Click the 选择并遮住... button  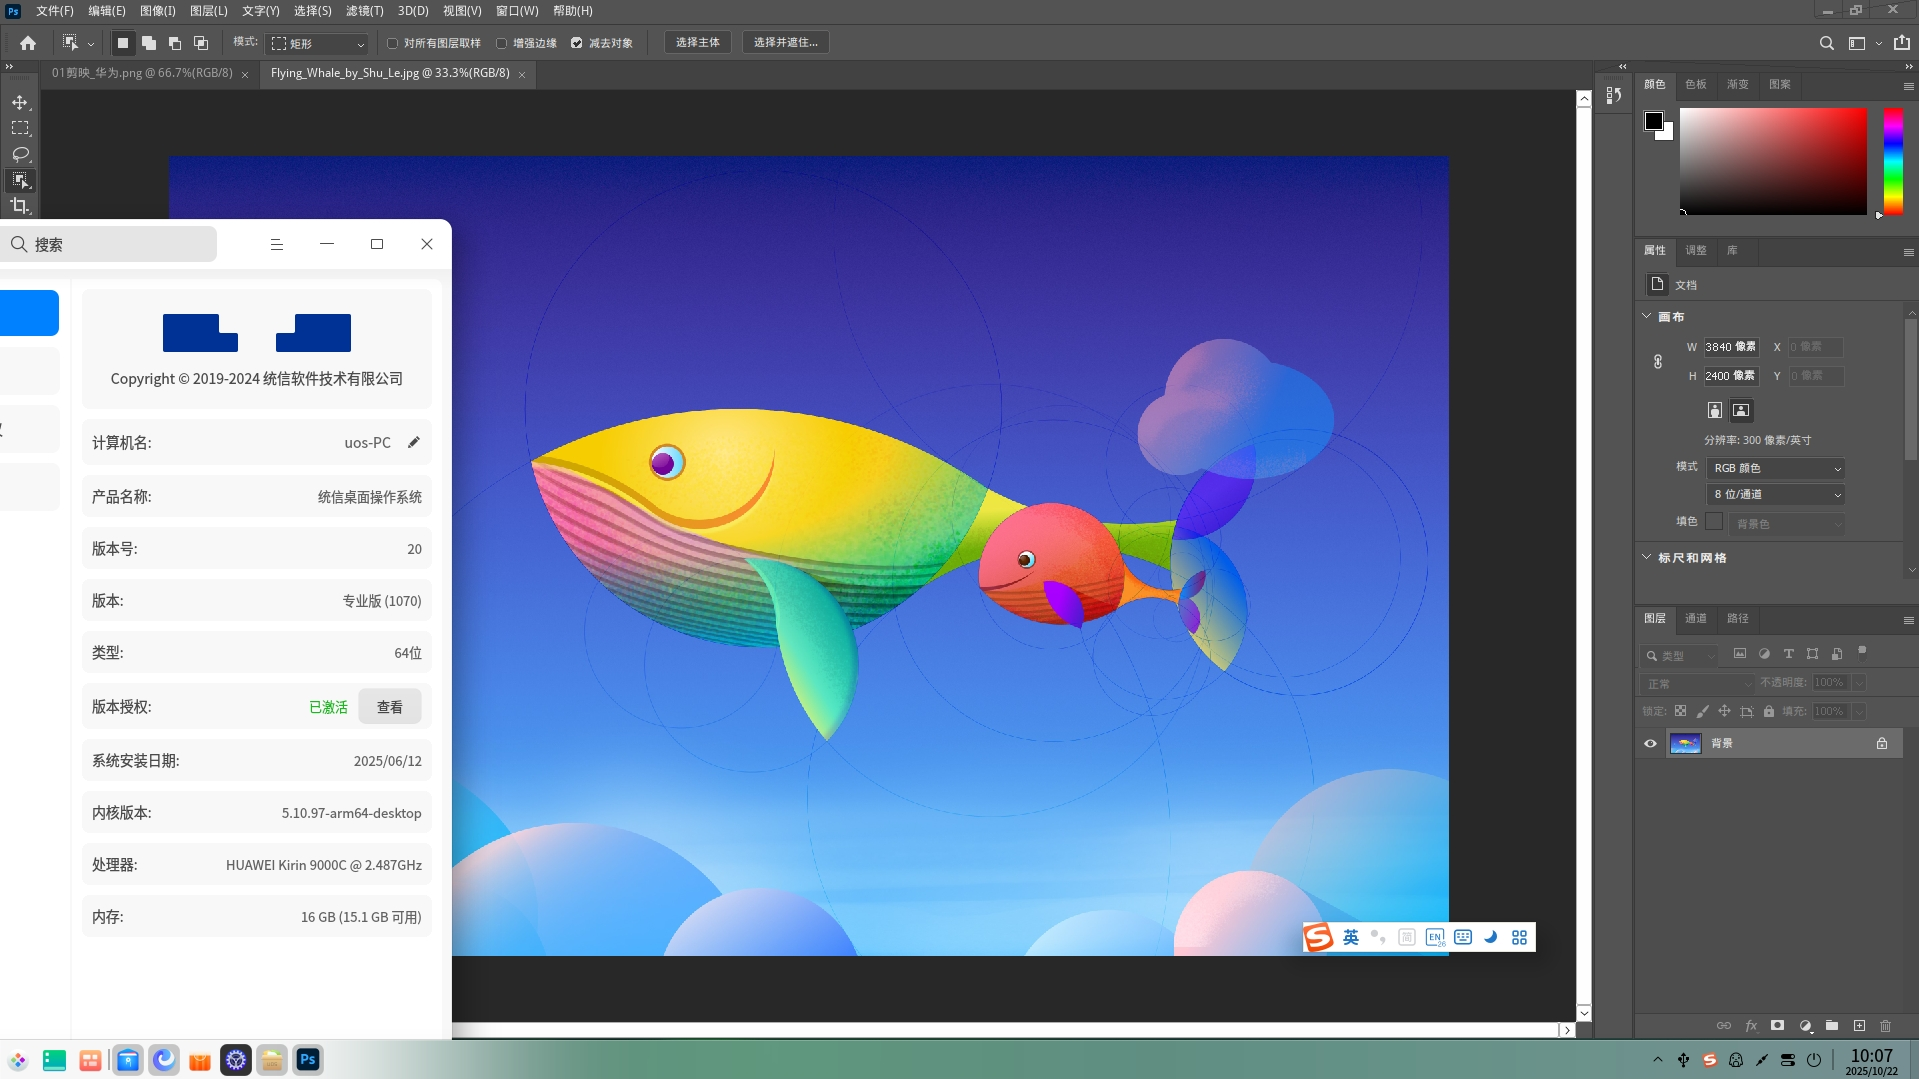click(x=785, y=42)
